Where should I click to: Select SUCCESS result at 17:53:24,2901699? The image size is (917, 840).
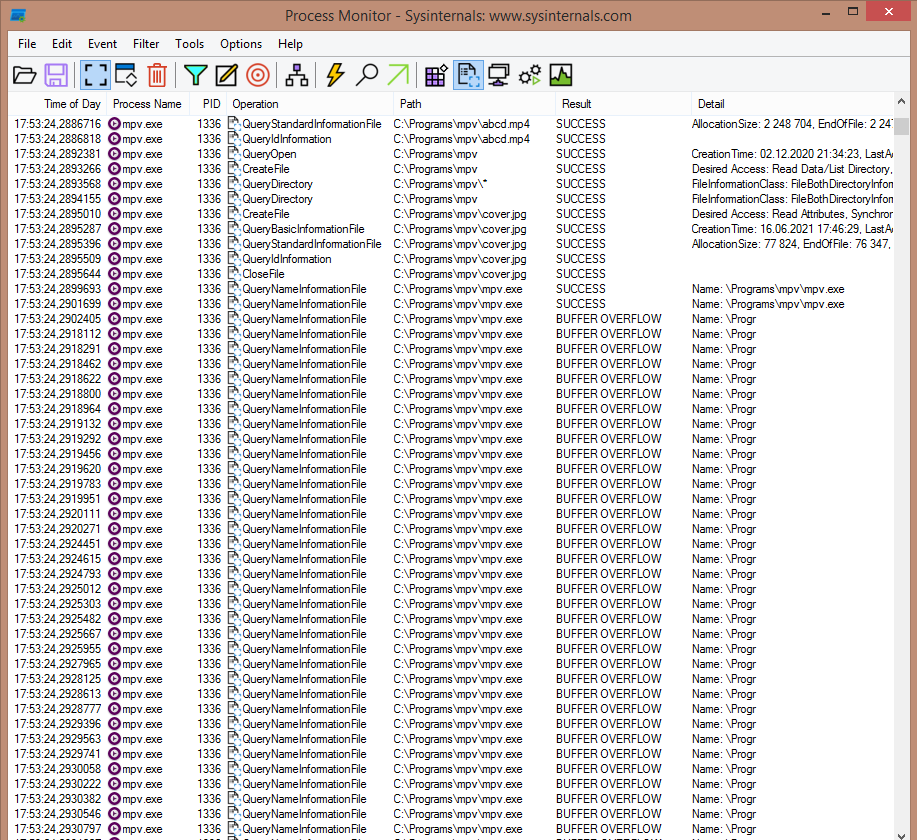(581, 304)
